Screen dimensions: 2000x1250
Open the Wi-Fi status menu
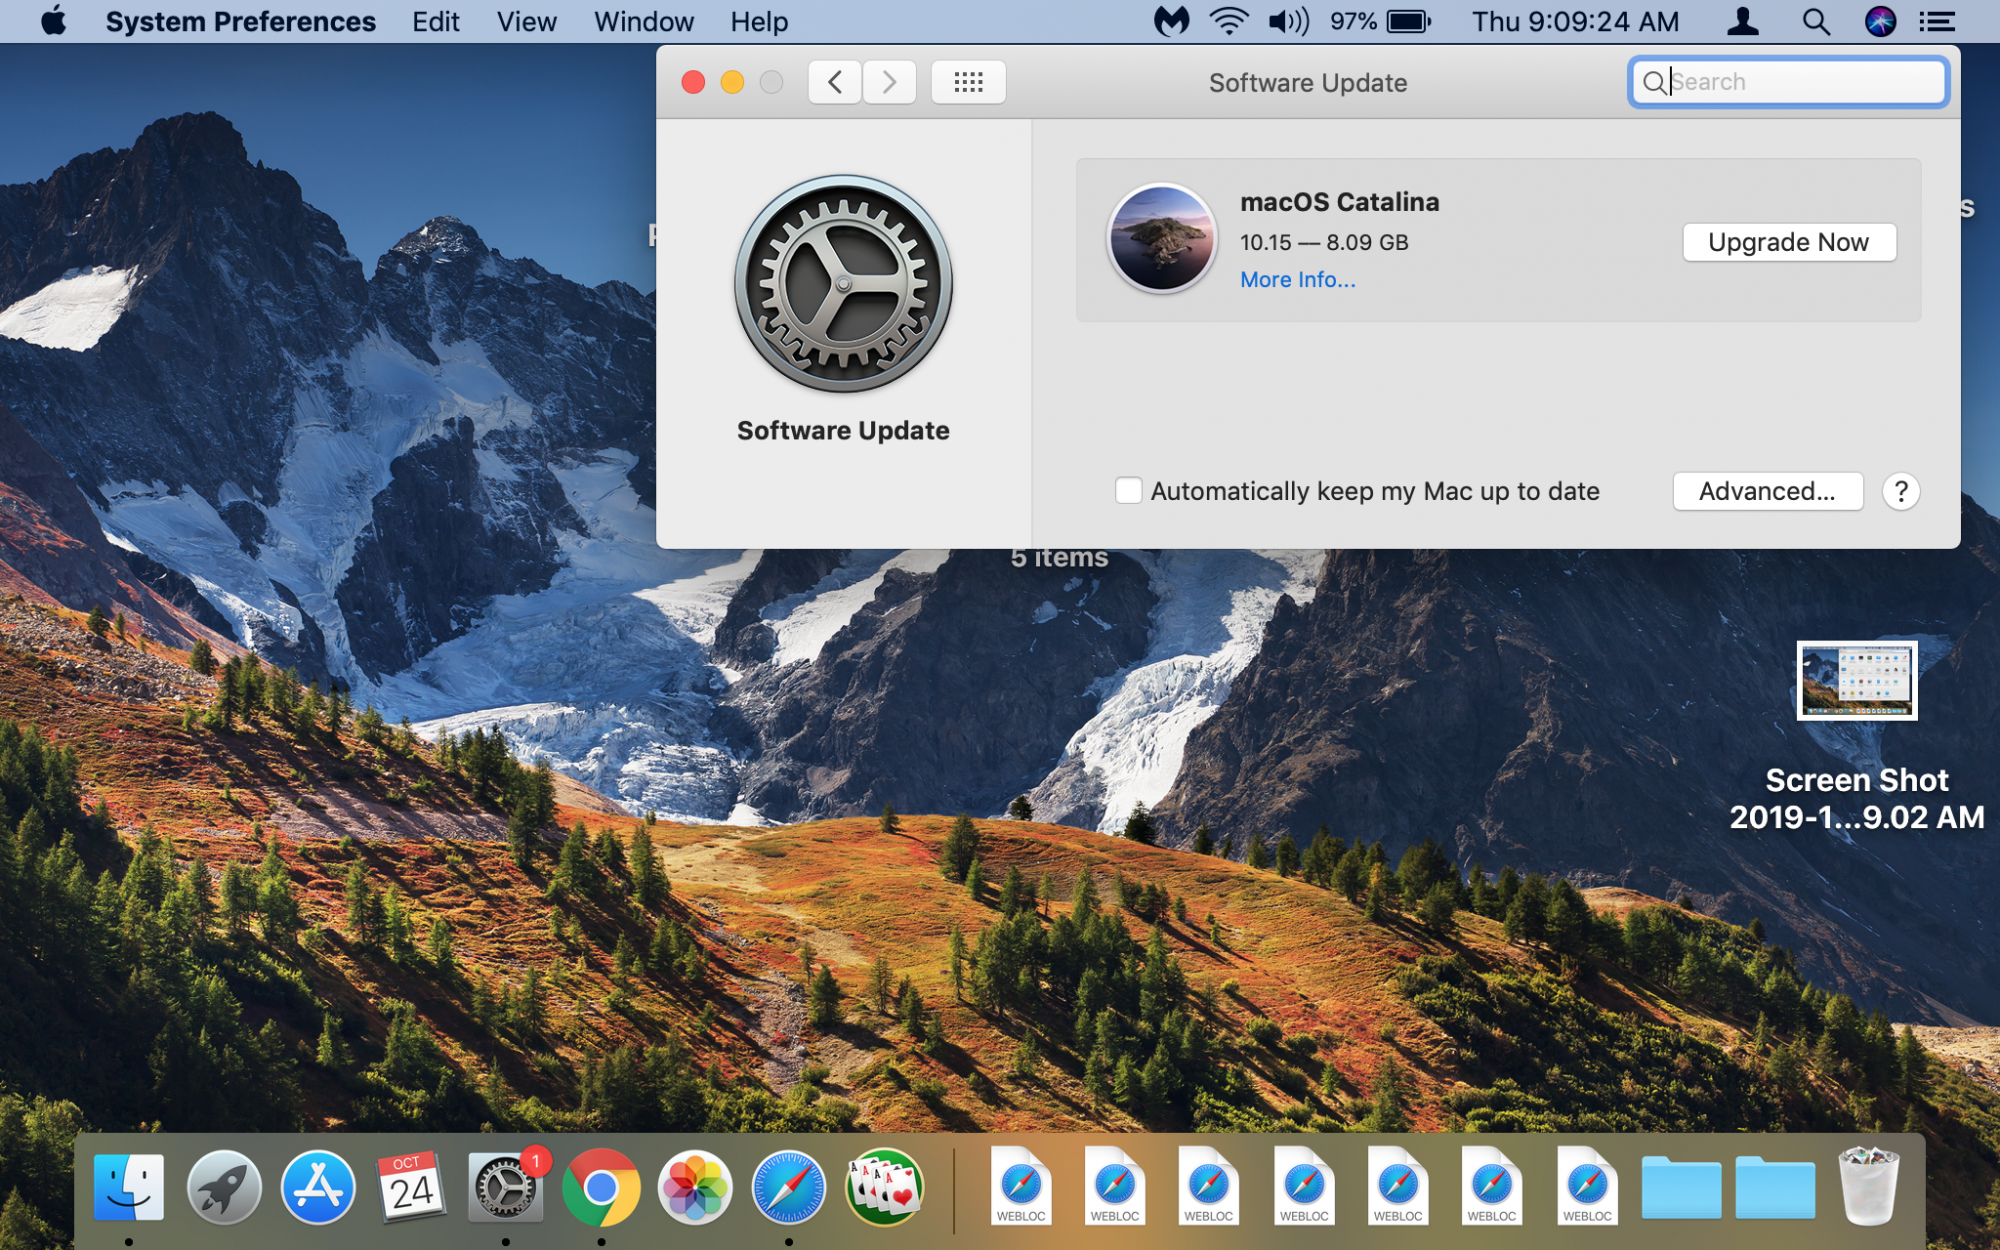point(1228,21)
